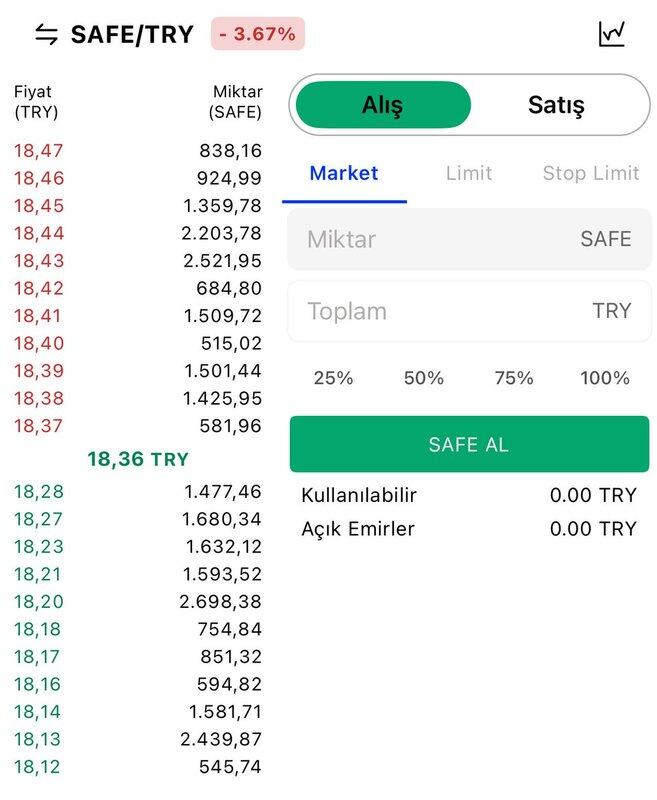Select the Market order tab
657x800 pixels.
(344, 173)
